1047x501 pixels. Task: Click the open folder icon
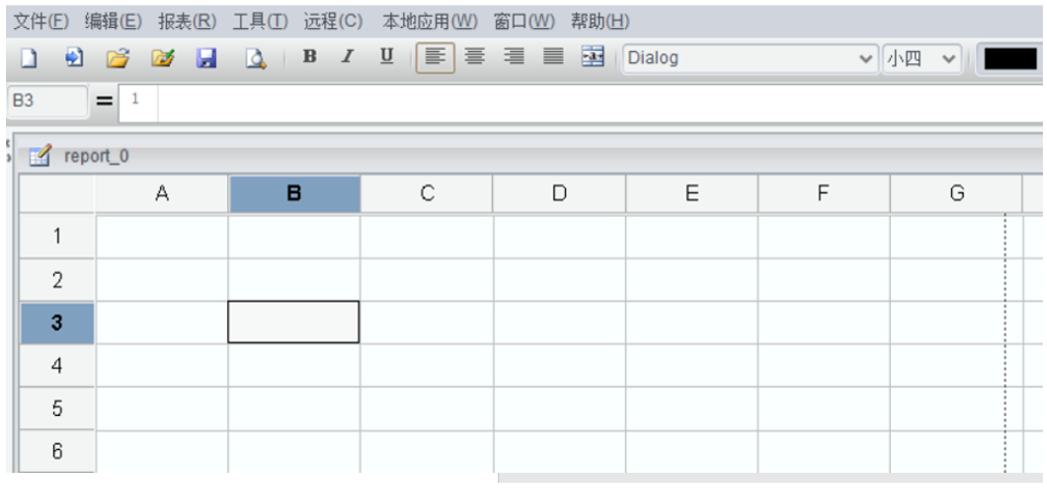click(x=118, y=59)
